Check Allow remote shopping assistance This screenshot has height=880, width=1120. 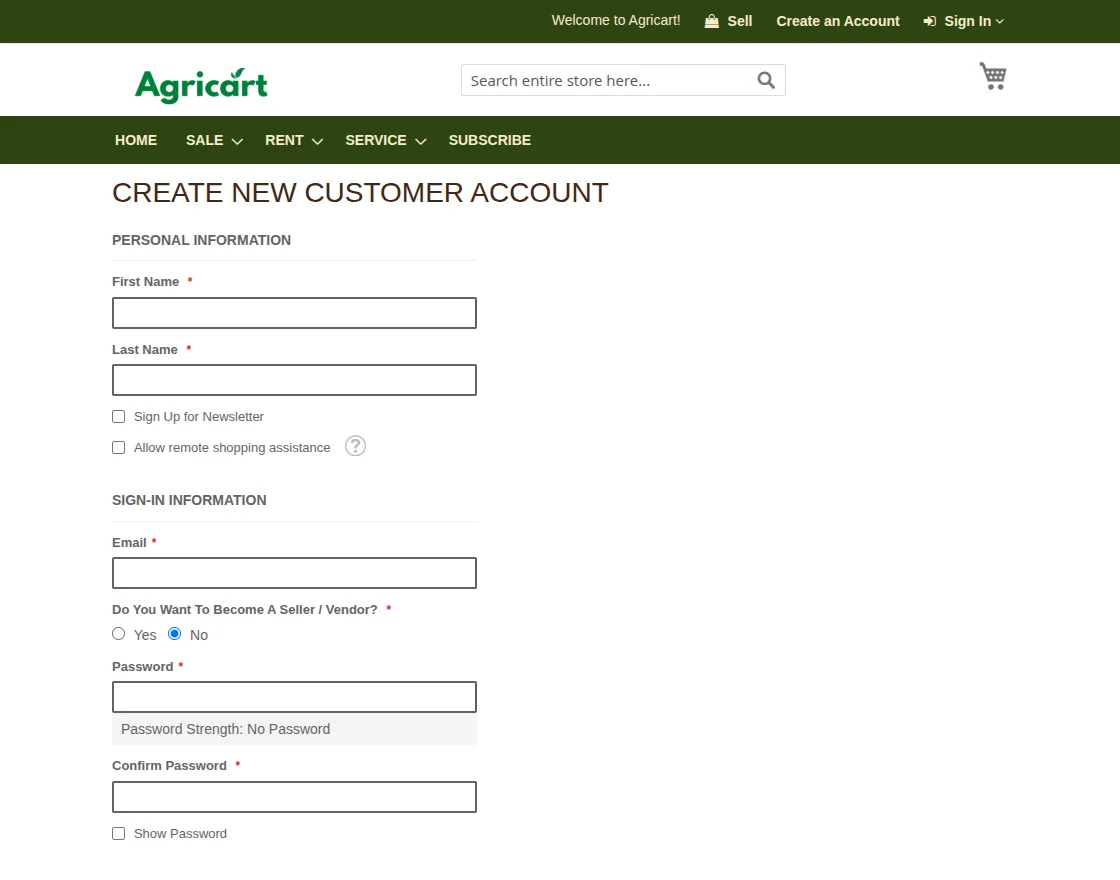click(118, 447)
